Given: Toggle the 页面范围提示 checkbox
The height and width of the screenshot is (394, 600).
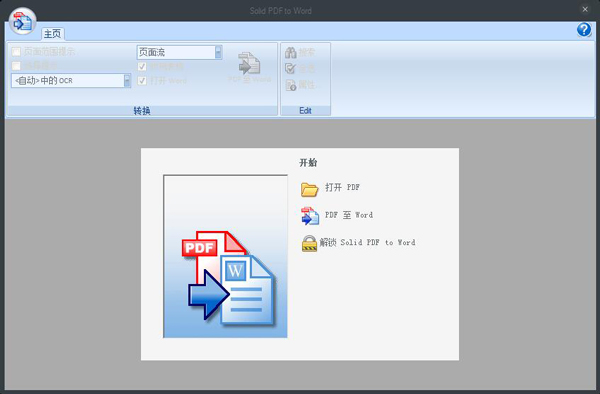Looking at the screenshot, I should 16,52.
